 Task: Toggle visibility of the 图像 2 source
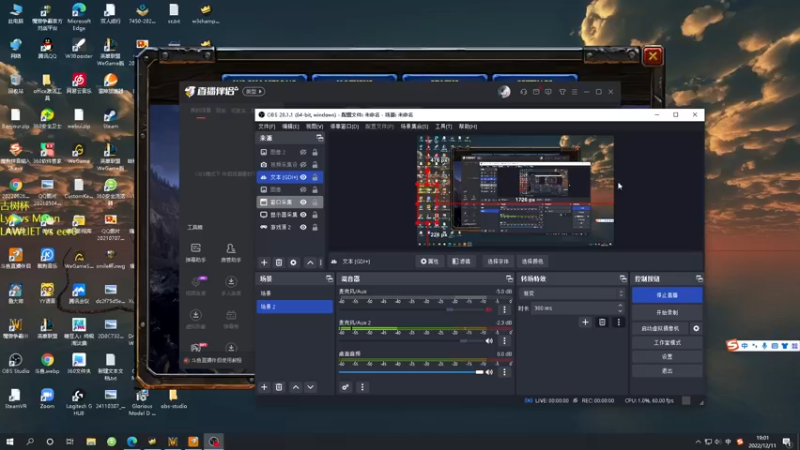303,152
